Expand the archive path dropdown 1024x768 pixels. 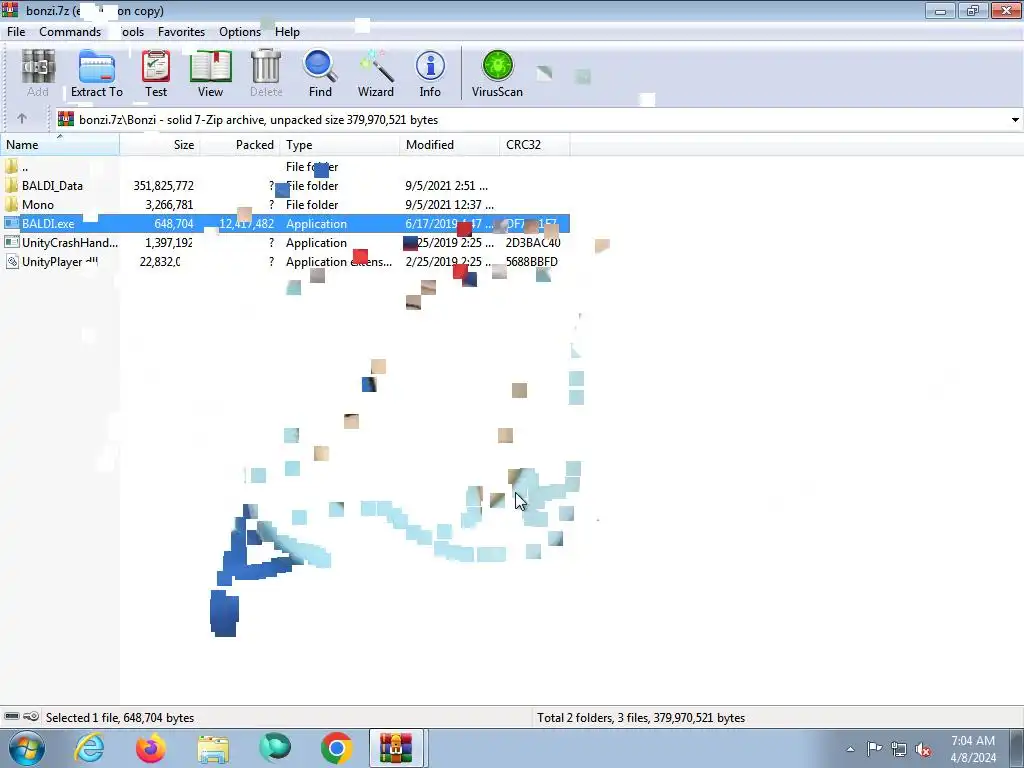[1015, 120]
